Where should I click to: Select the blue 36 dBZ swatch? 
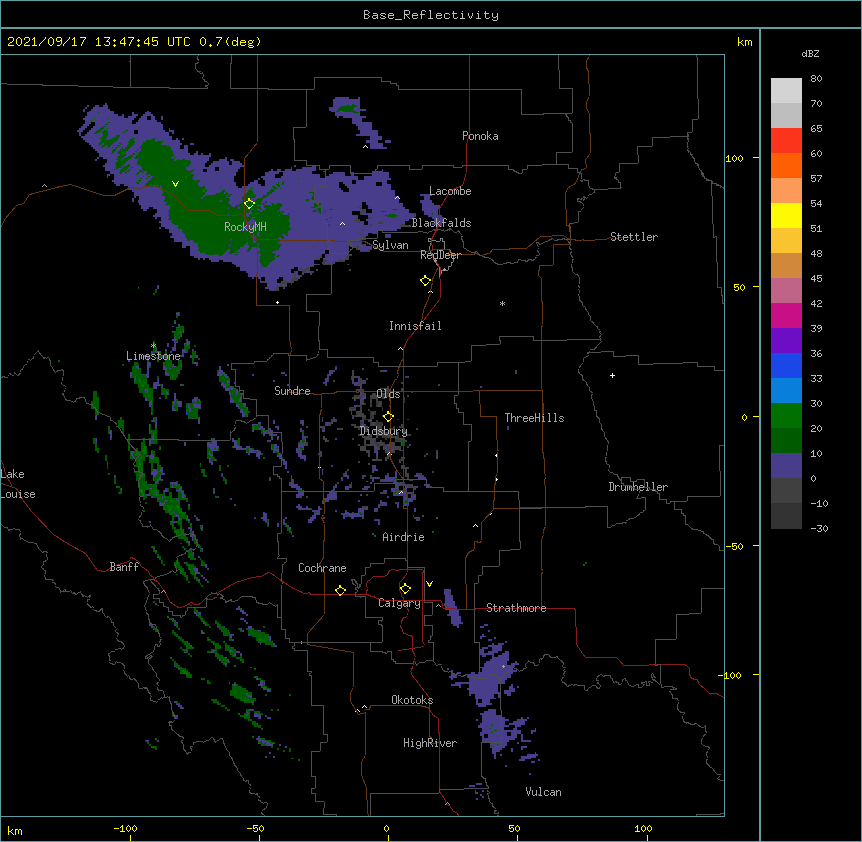(x=786, y=365)
